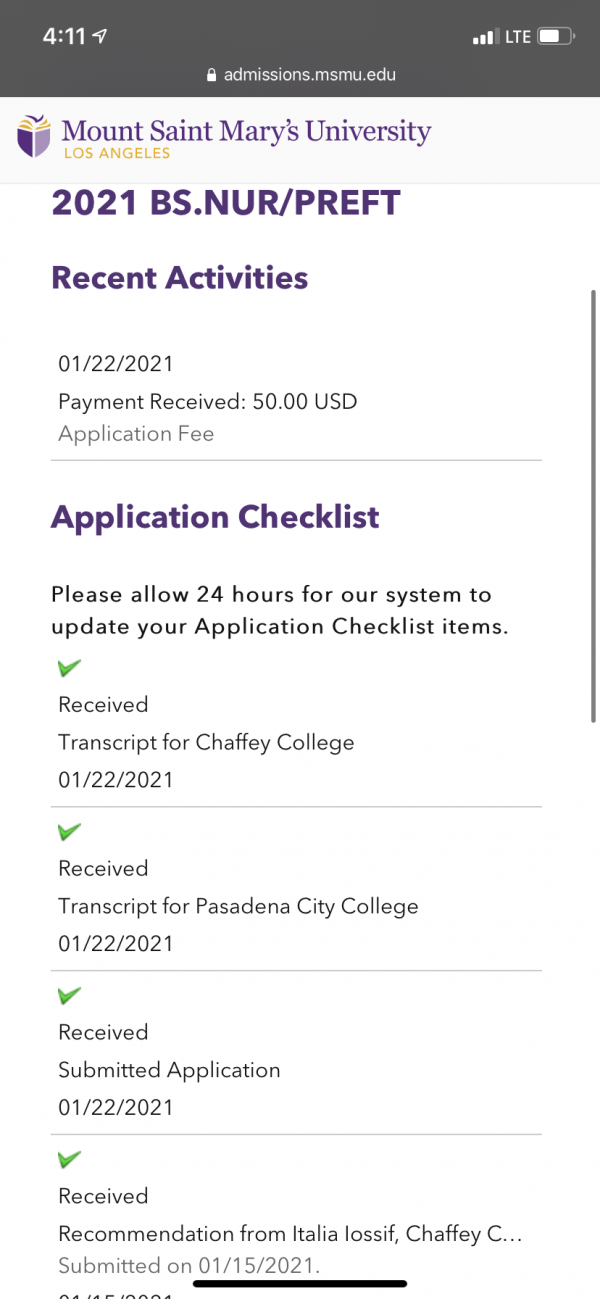
Task: Tap the Payment Received 50.00 USD entry
Action: click(x=207, y=402)
